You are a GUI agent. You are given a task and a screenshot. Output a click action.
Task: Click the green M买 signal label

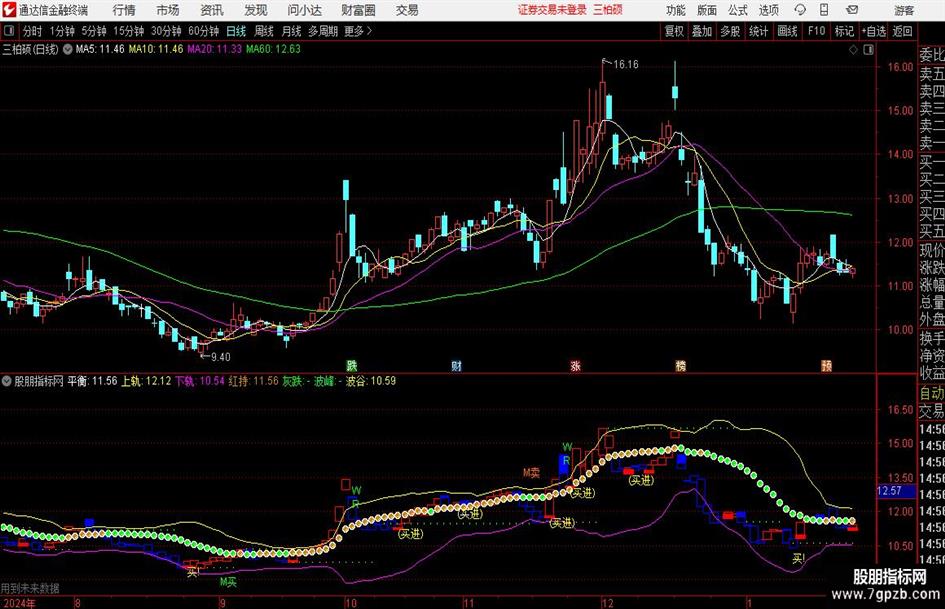(x=228, y=582)
